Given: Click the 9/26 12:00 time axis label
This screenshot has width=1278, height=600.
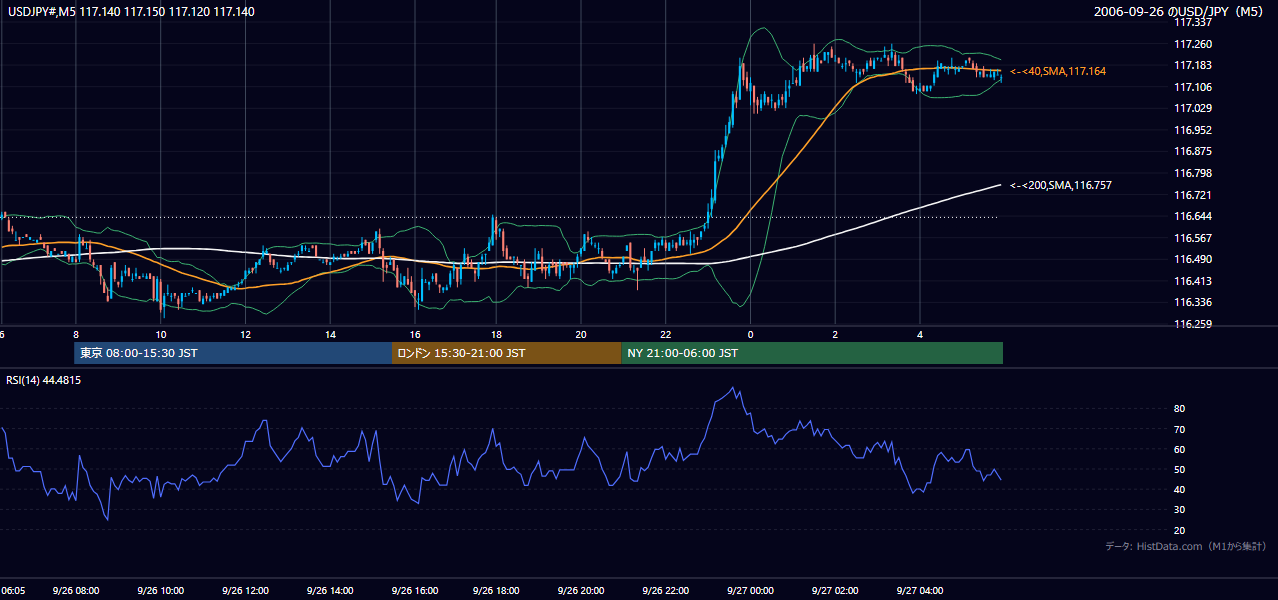Looking at the screenshot, I should click(x=245, y=591).
